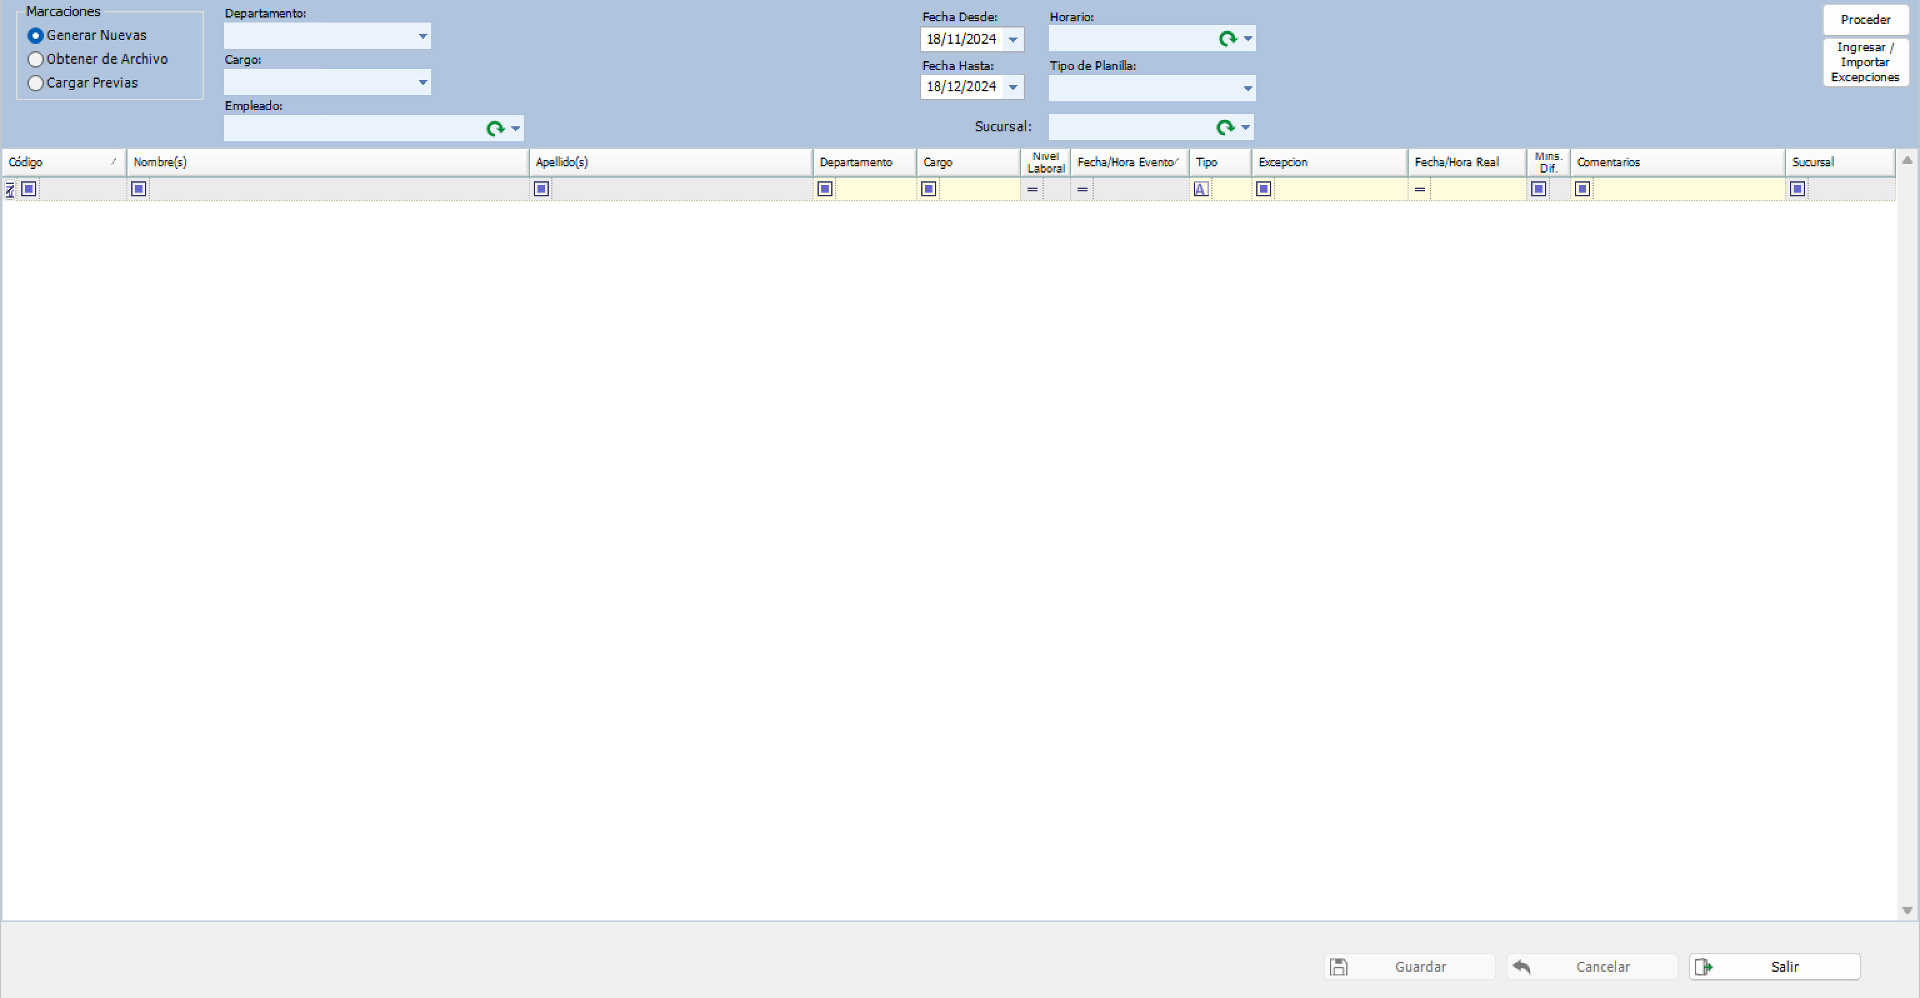Select the Obtener de Archivo option
This screenshot has width=1920, height=998.
click(x=36, y=59)
